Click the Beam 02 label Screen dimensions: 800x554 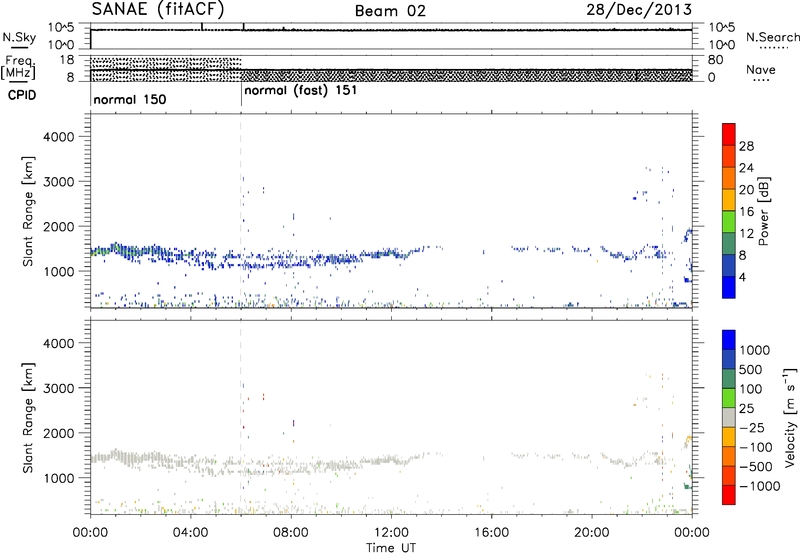click(390, 11)
